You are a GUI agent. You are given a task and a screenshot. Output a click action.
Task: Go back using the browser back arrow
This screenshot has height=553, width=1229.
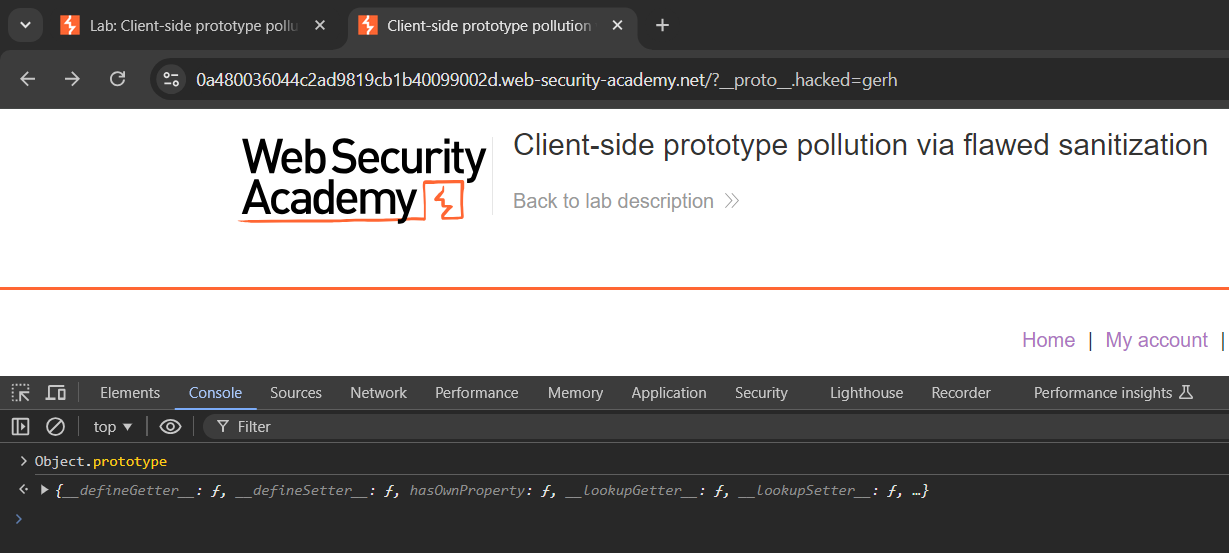coord(28,79)
